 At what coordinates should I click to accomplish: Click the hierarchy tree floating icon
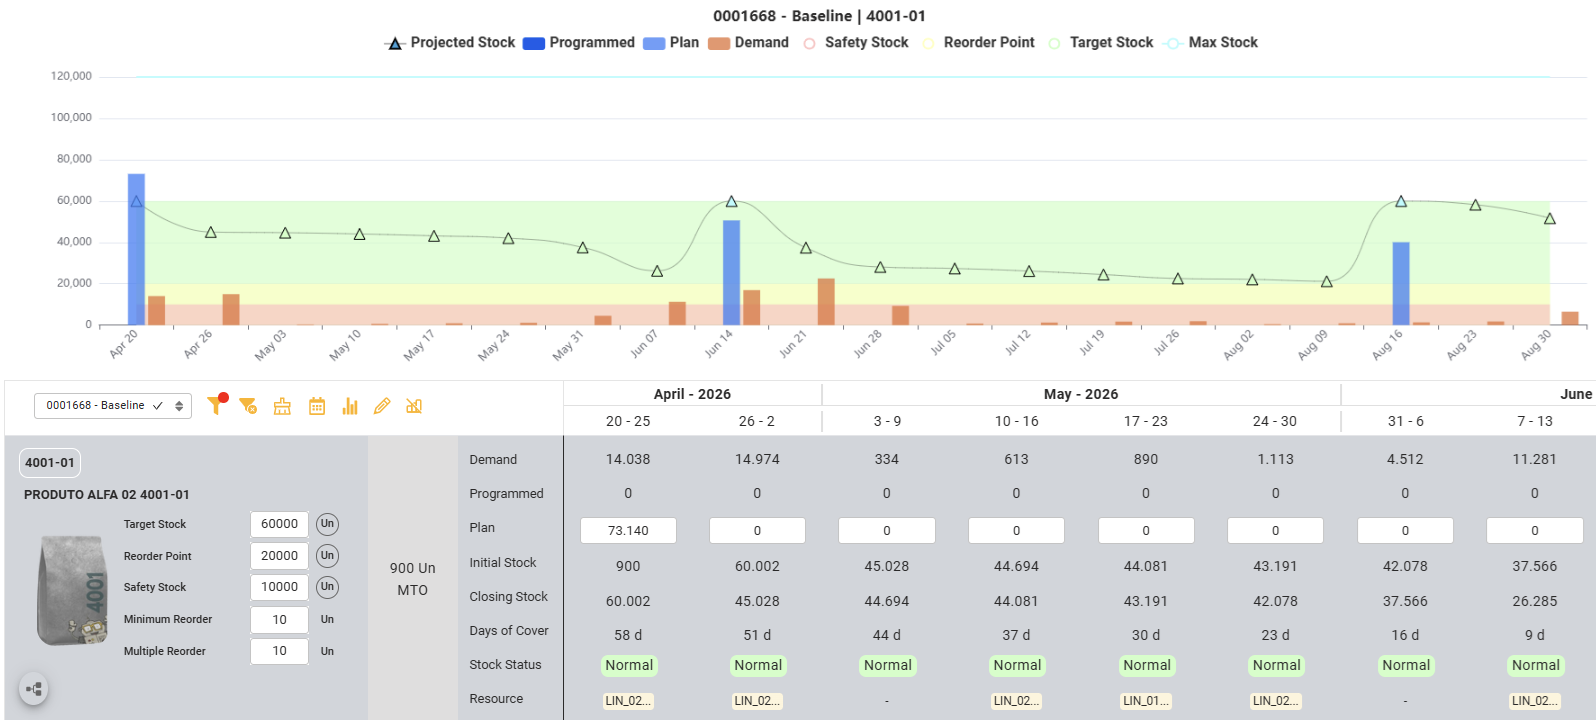tap(33, 689)
